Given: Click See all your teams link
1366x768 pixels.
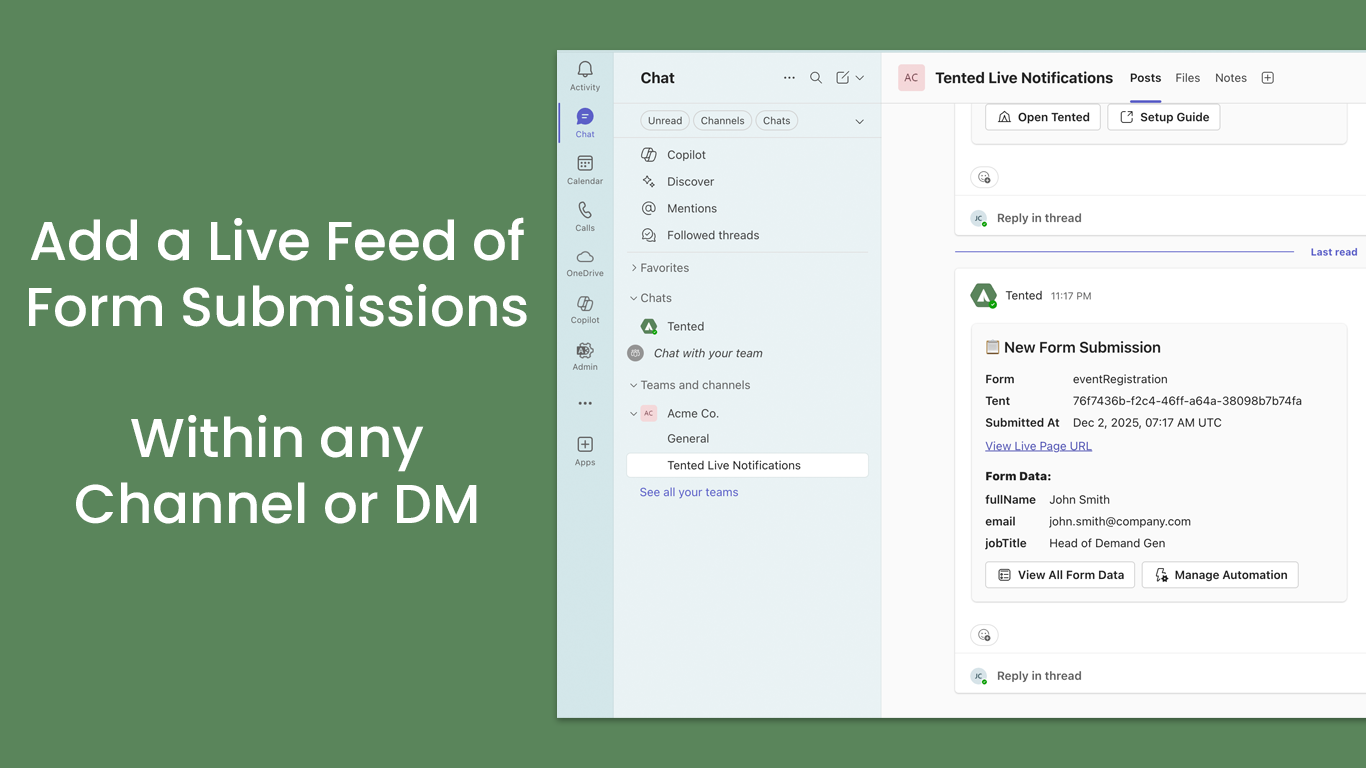Looking at the screenshot, I should point(689,492).
